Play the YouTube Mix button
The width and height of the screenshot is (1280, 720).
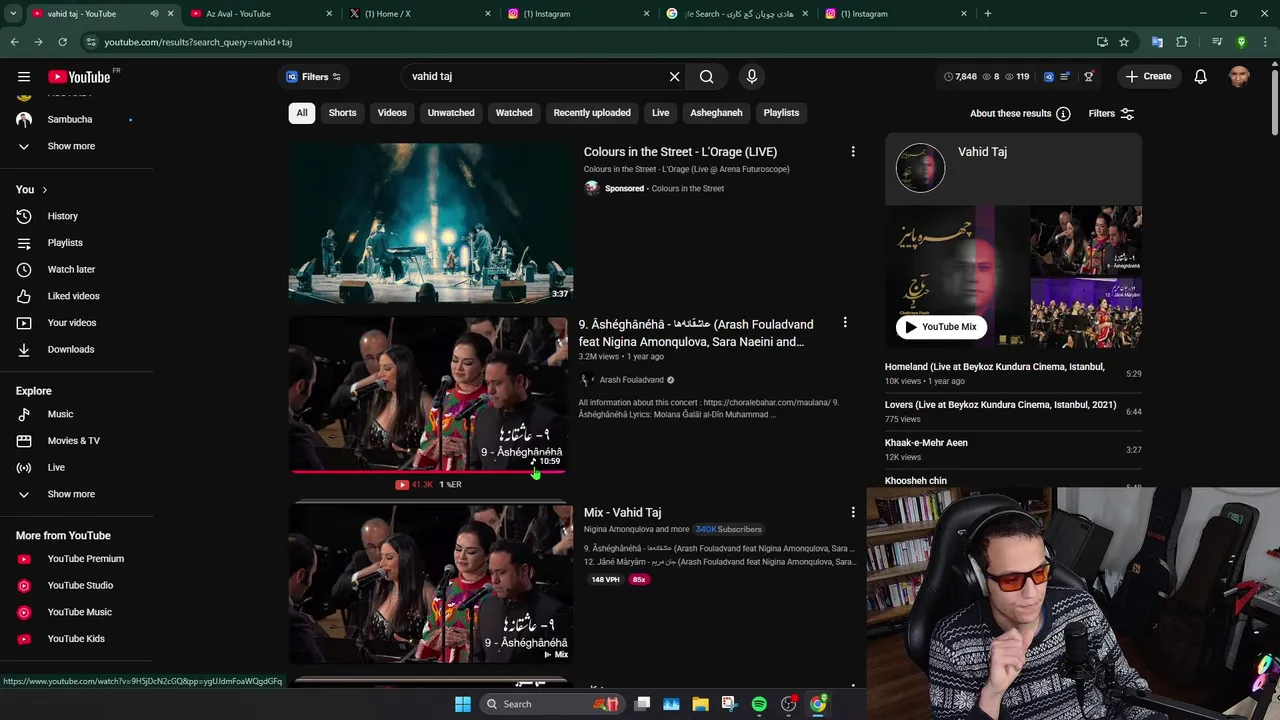(942, 327)
